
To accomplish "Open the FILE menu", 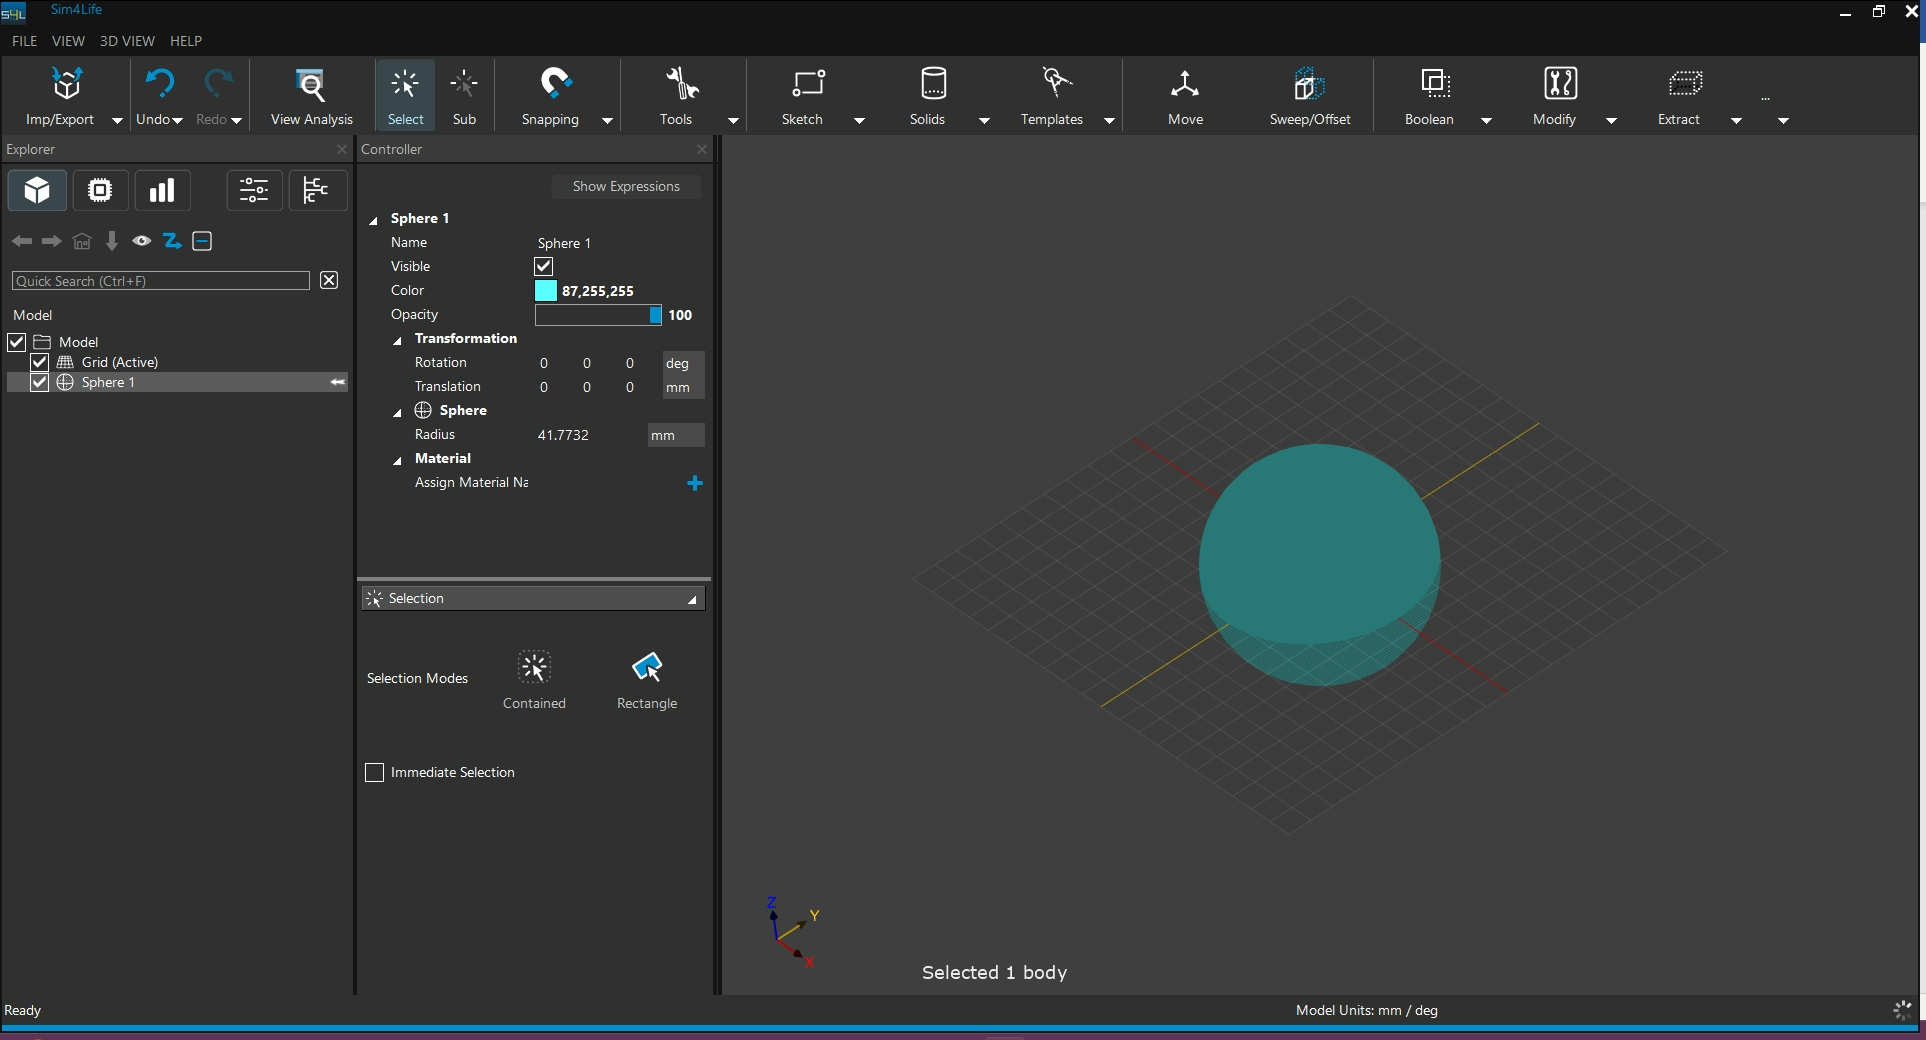I will tap(24, 41).
